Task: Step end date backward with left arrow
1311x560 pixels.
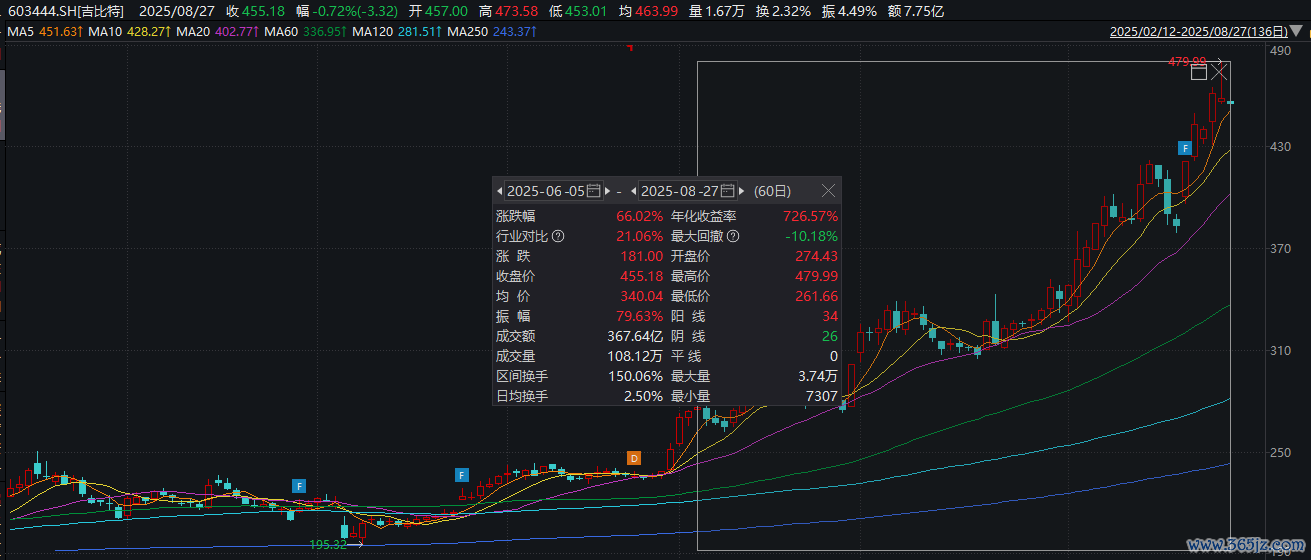Action: (x=633, y=190)
